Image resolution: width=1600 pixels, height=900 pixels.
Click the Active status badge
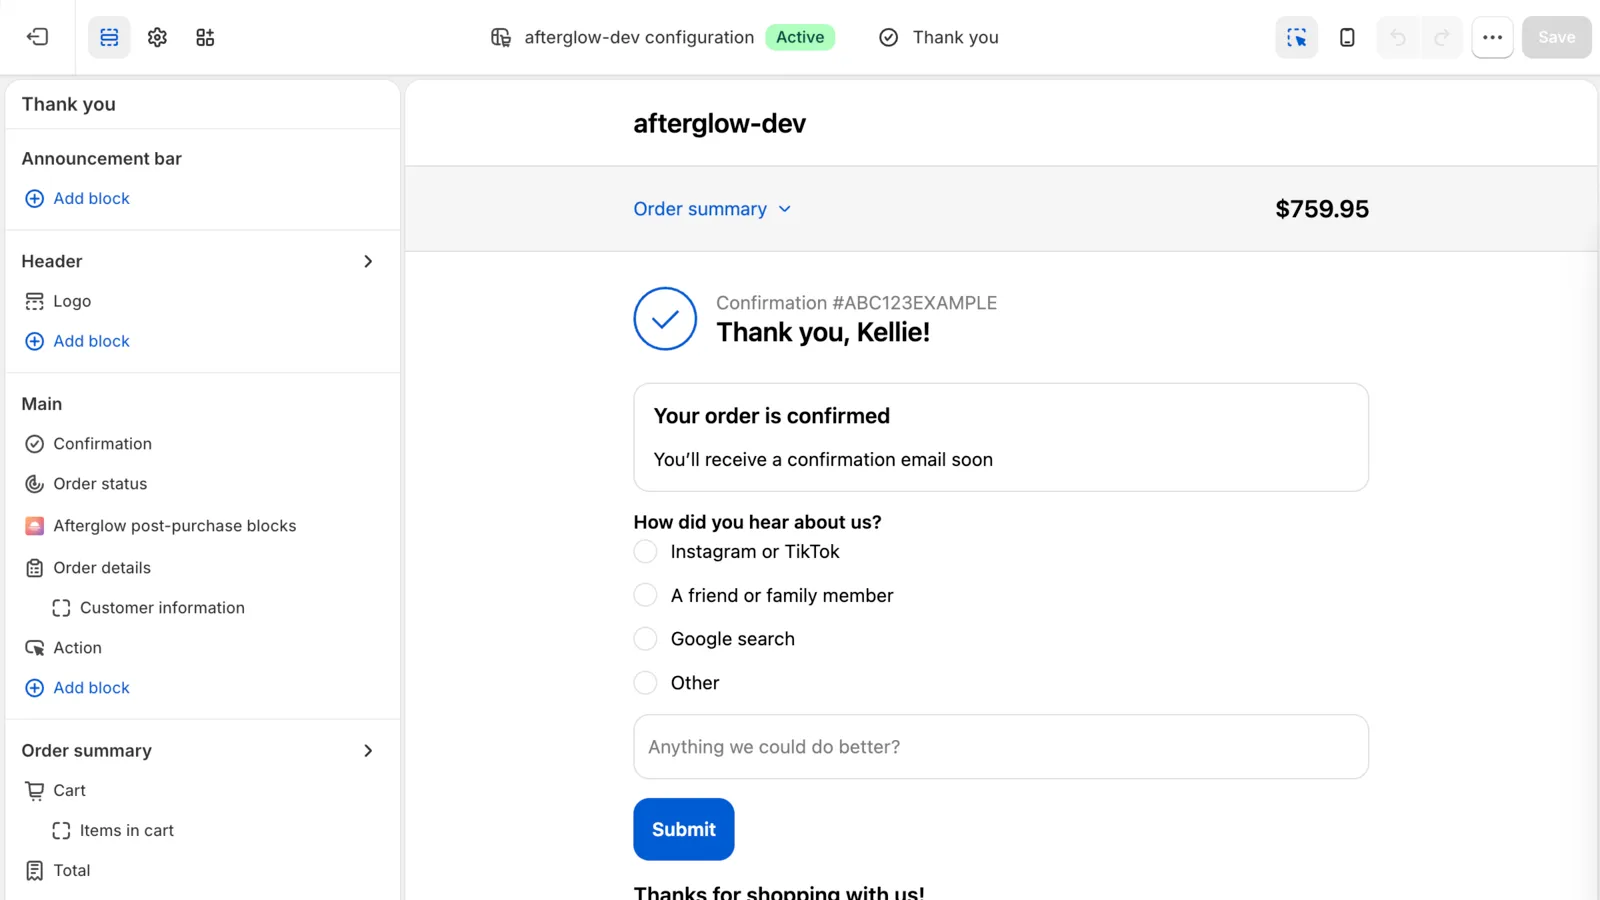coord(800,37)
